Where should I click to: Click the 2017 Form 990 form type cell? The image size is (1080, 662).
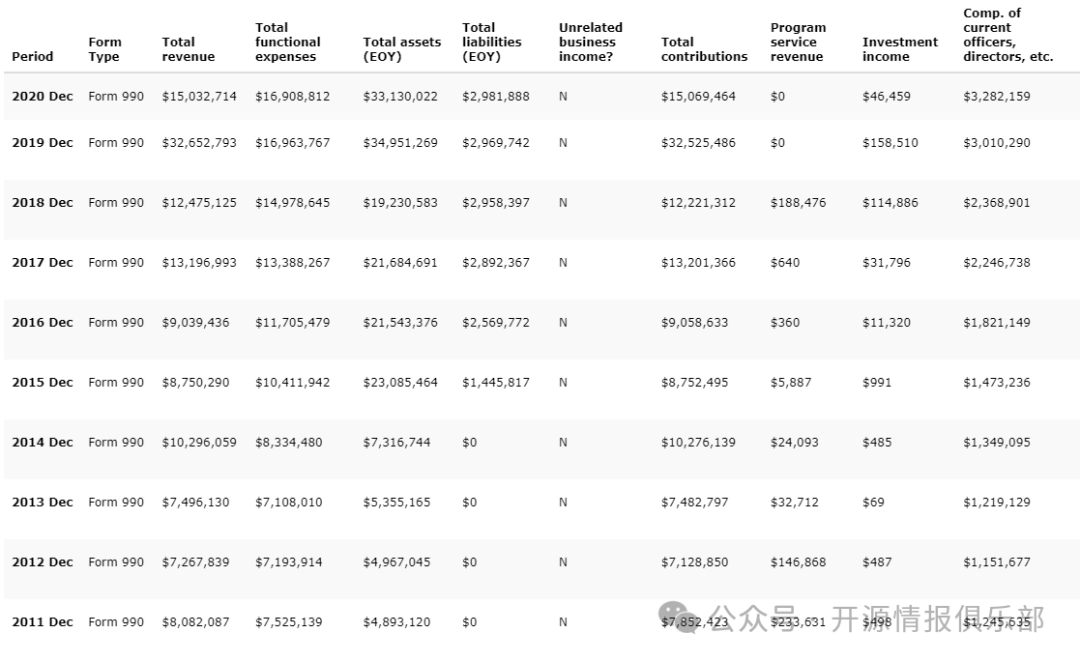point(116,263)
